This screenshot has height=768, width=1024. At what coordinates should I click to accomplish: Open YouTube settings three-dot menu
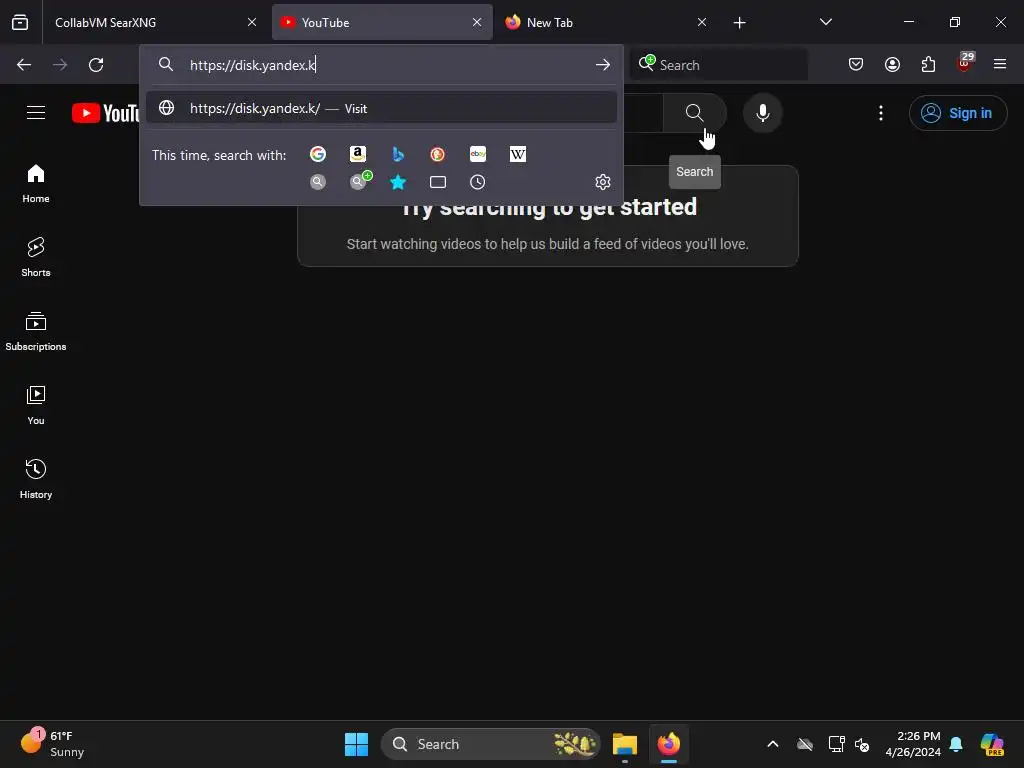click(881, 113)
